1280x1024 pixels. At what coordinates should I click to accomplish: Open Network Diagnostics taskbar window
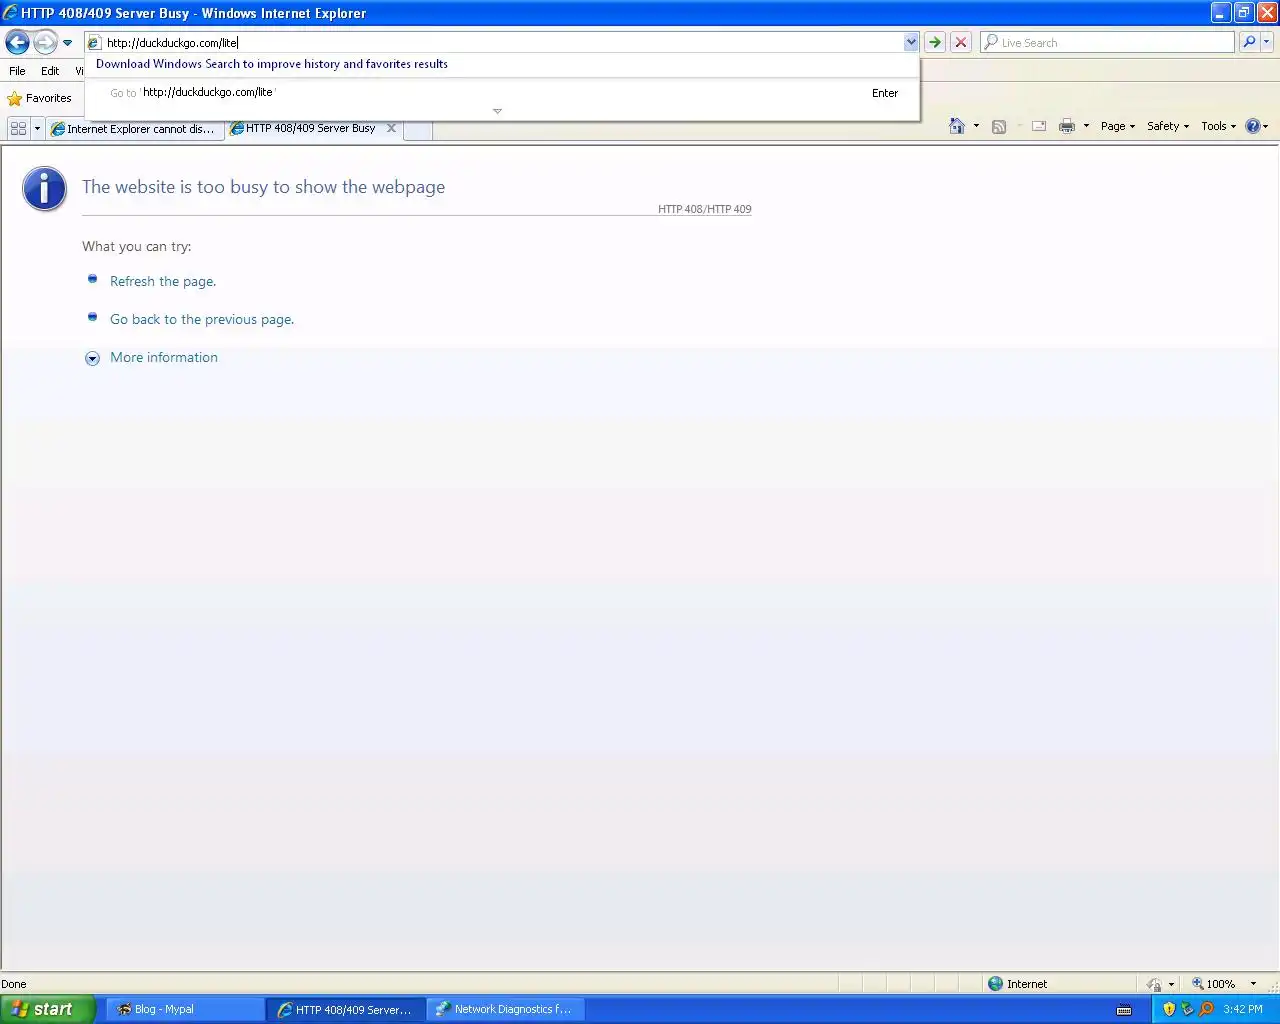(x=505, y=1010)
